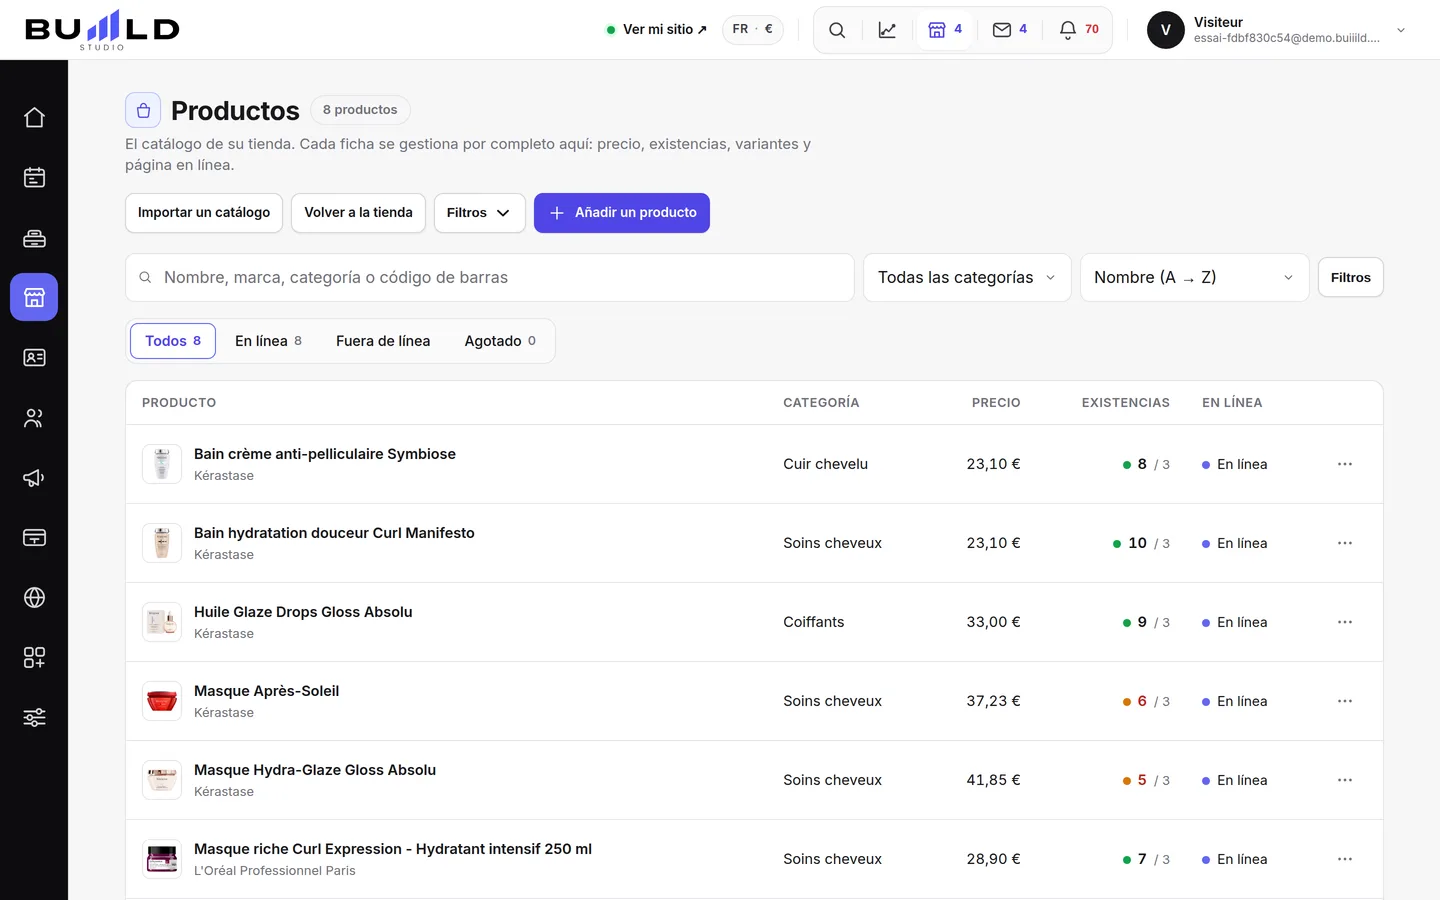Screen dimensions: 1440x900
Task: Click the EN LÍNEA column header
Action: click(x=1232, y=403)
